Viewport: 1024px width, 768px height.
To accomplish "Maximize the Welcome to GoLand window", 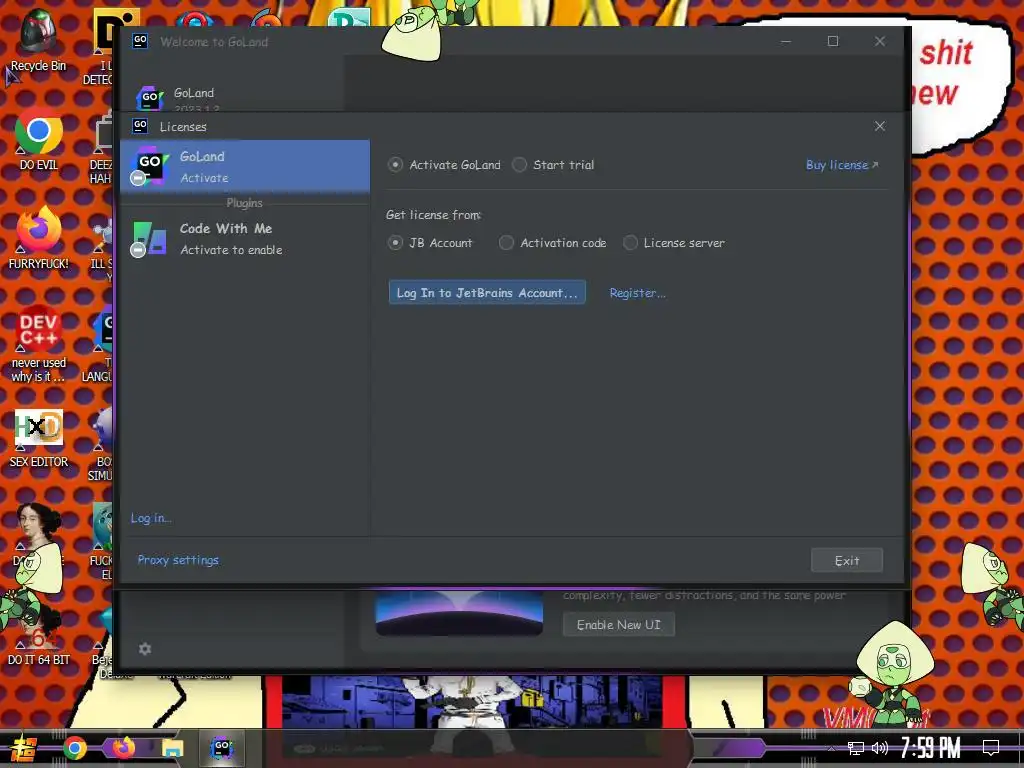I will (x=833, y=41).
